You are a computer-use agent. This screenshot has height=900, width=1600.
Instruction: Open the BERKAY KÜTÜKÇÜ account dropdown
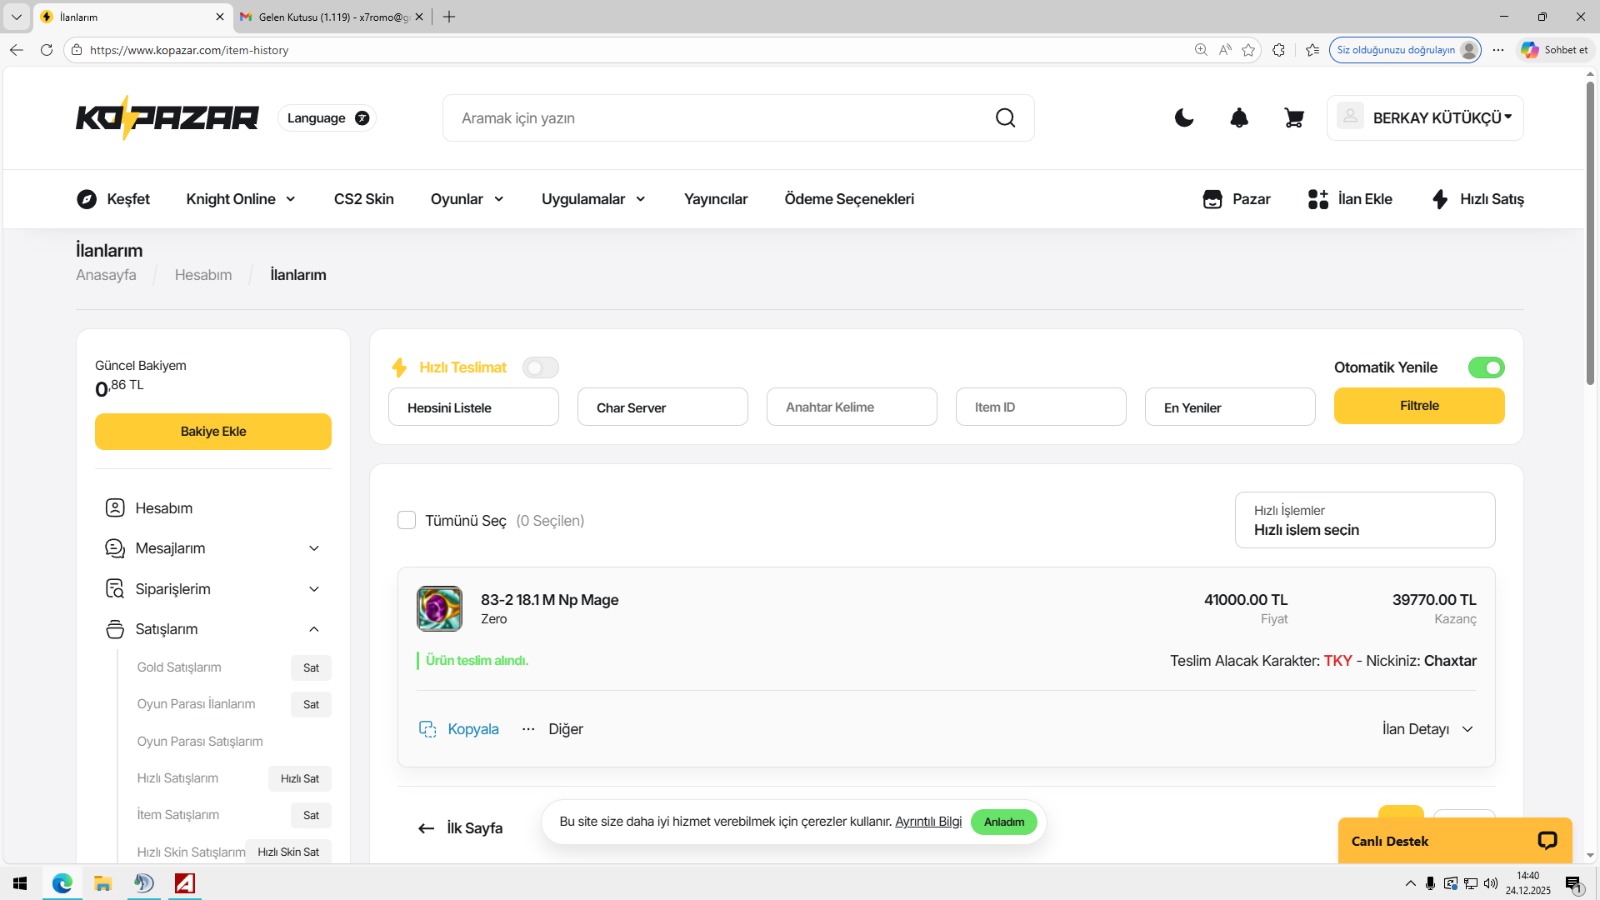click(x=1425, y=118)
